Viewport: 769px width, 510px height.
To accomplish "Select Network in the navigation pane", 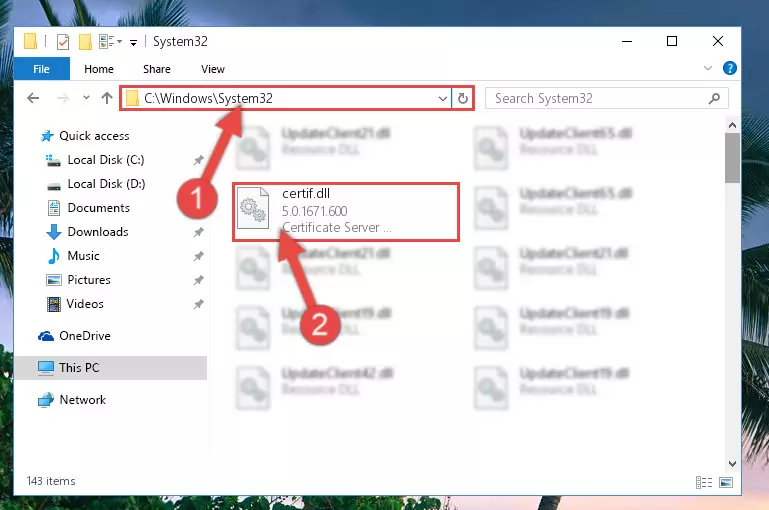I will point(82,400).
